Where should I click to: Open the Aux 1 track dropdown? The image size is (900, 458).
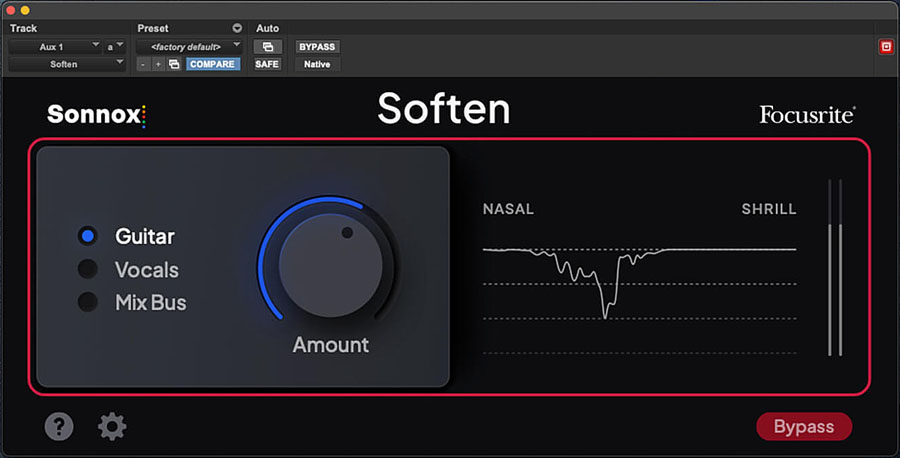click(55, 47)
